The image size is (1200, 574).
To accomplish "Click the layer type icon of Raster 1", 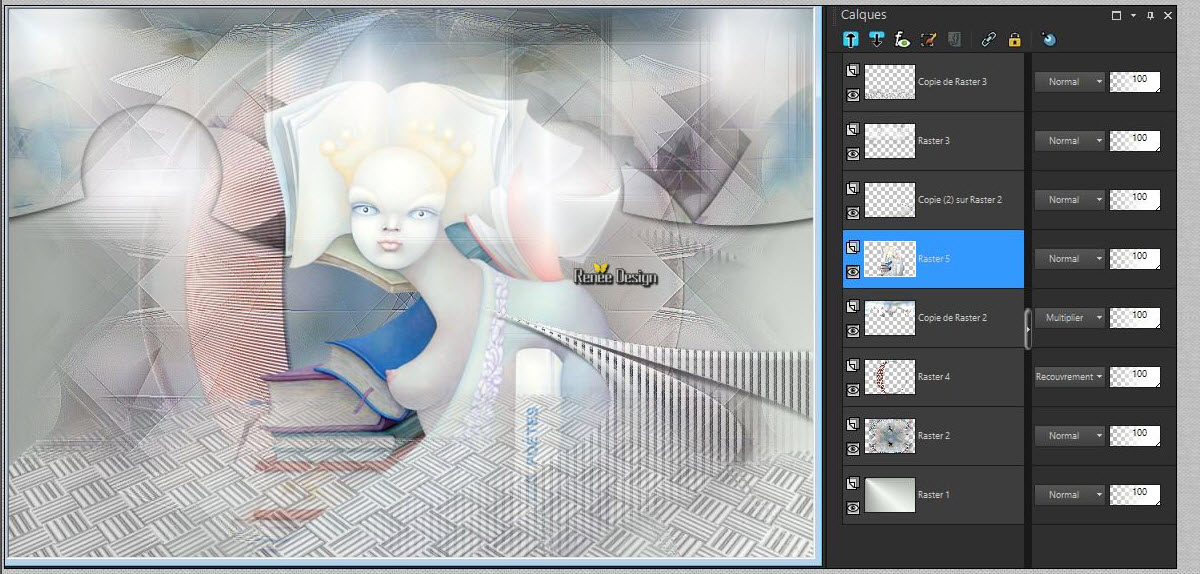I will click(x=853, y=485).
